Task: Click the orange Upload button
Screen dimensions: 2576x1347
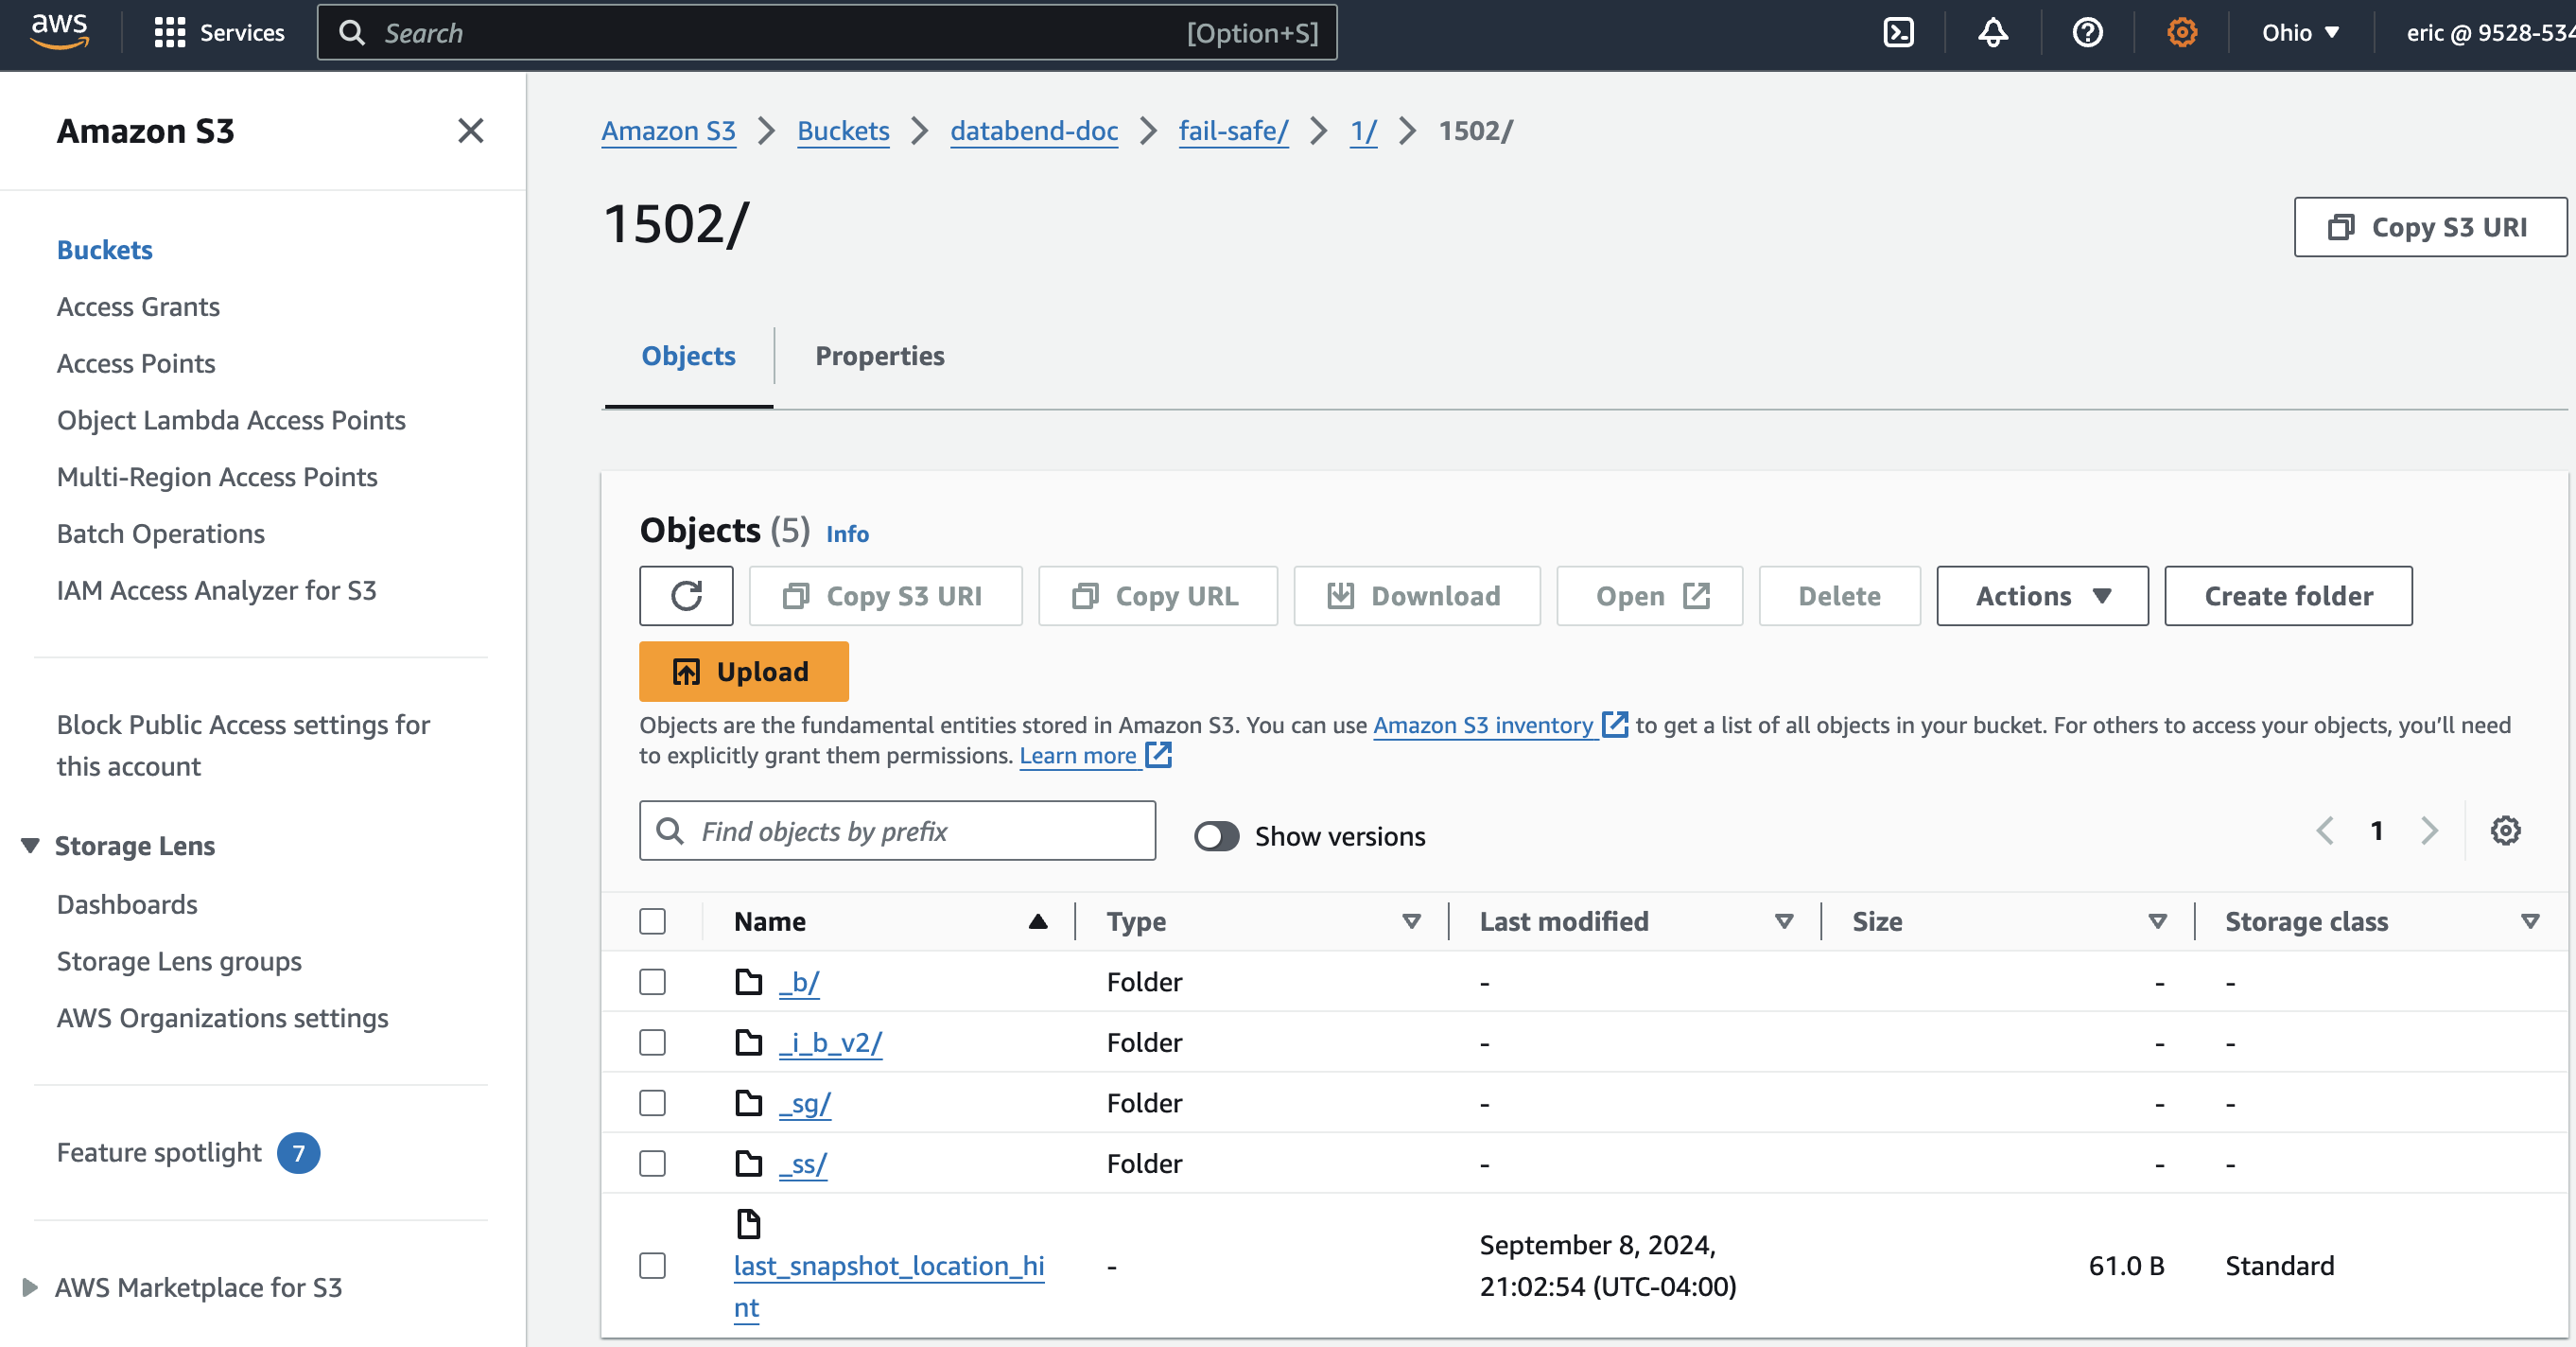Action: pyautogui.click(x=743, y=671)
